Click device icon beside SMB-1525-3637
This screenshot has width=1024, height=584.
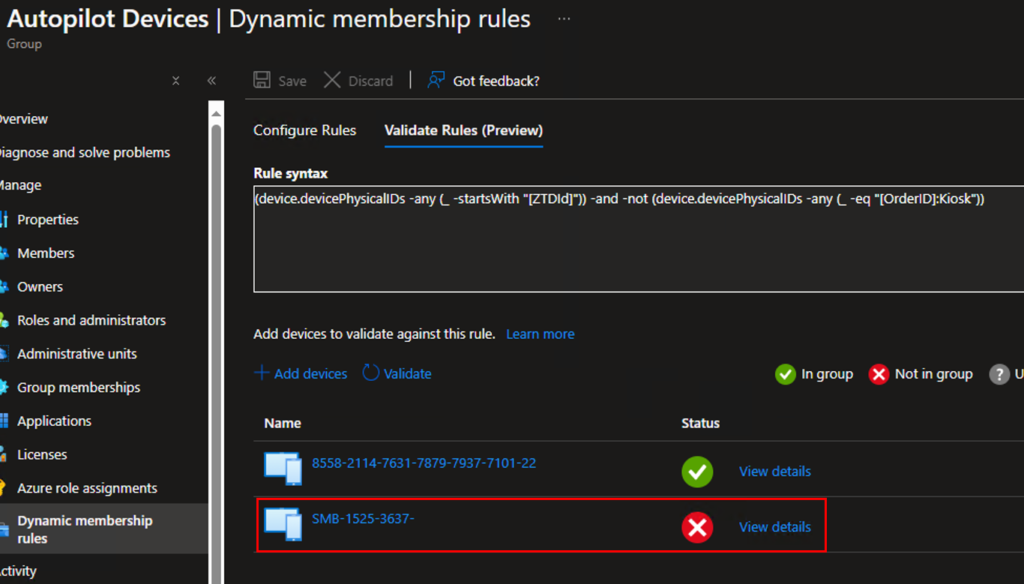pos(282,523)
